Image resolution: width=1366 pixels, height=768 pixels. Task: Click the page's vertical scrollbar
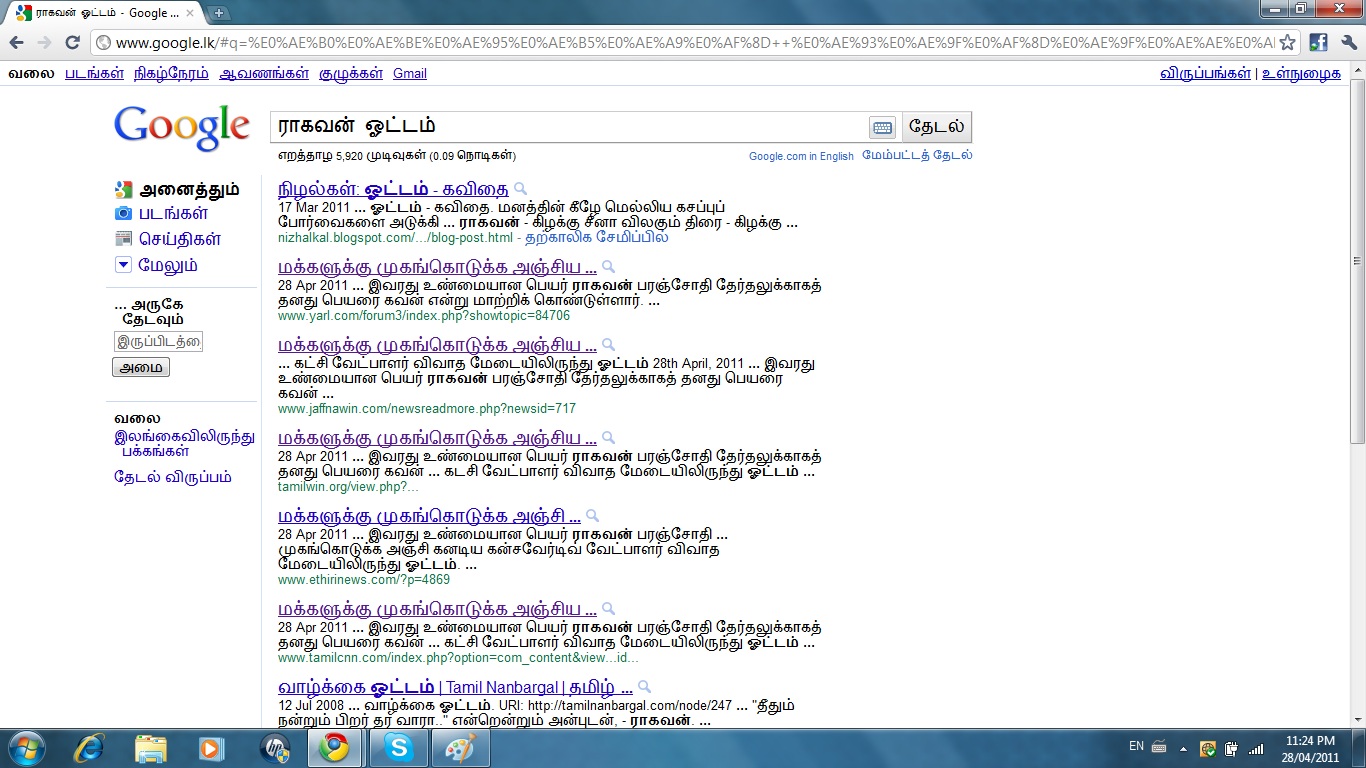1357,300
